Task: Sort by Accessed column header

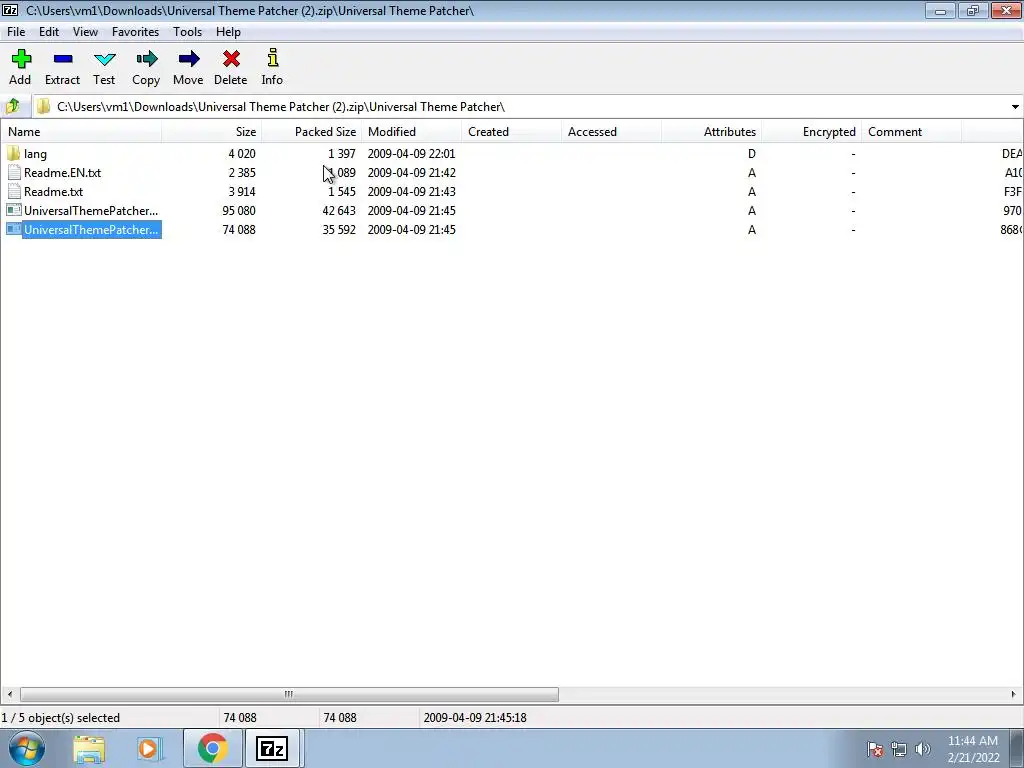Action: coord(611,131)
